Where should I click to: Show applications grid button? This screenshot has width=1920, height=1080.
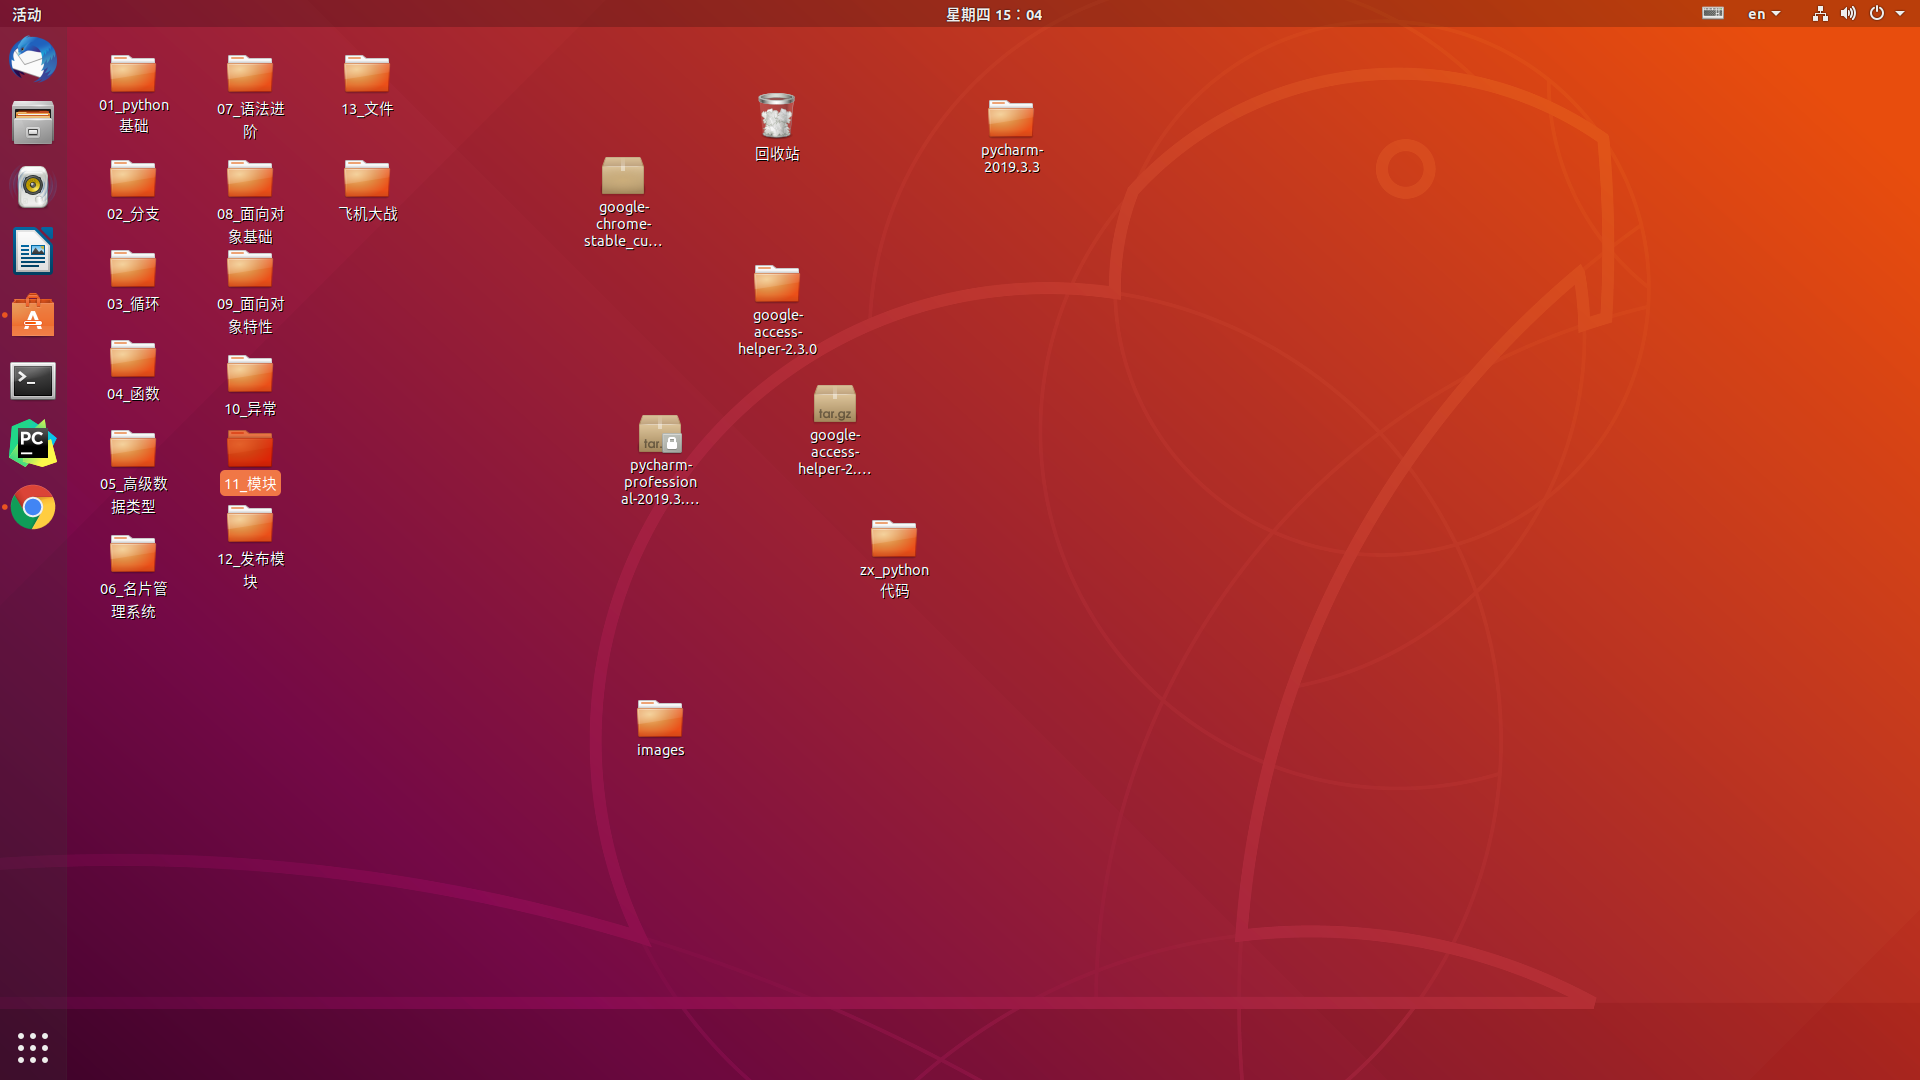33,1047
